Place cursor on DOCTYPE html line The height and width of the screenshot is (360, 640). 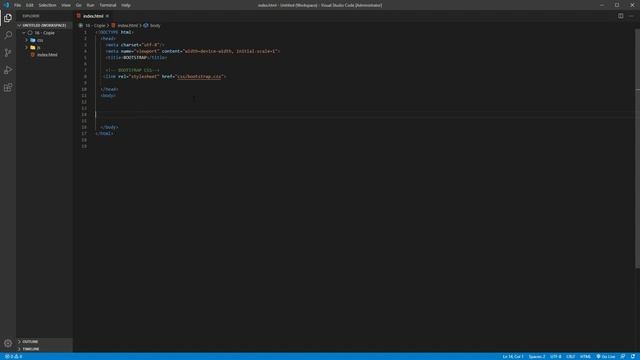pyautogui.click(x=115, y=32)
